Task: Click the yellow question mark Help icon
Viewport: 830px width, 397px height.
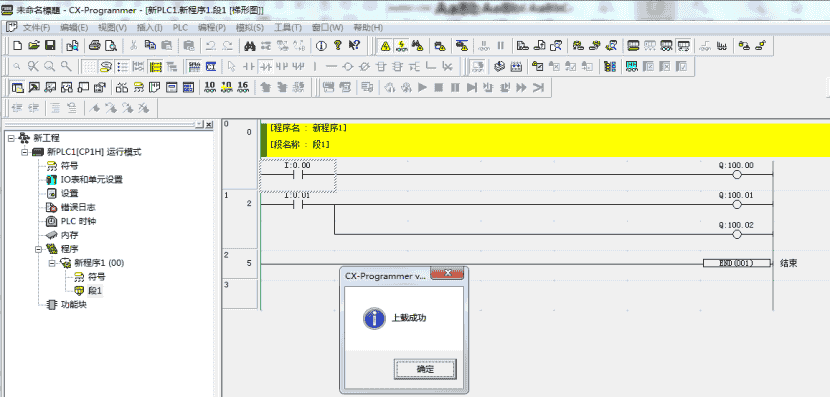Action: click(338, 46)
